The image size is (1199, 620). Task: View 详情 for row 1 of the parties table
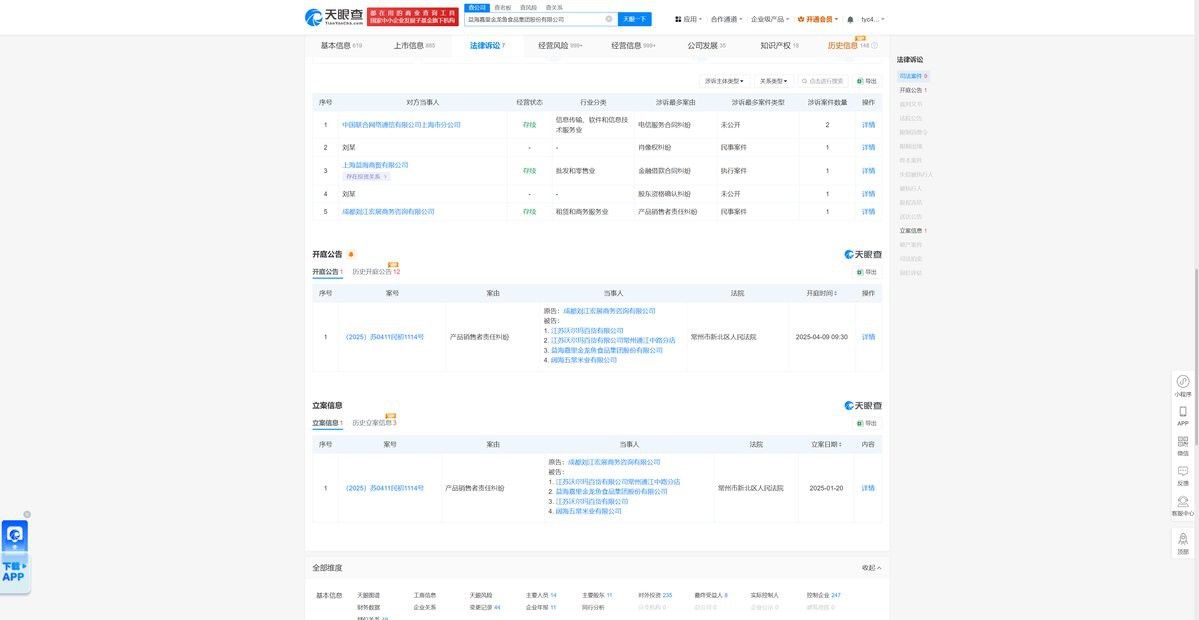(869, 125)
